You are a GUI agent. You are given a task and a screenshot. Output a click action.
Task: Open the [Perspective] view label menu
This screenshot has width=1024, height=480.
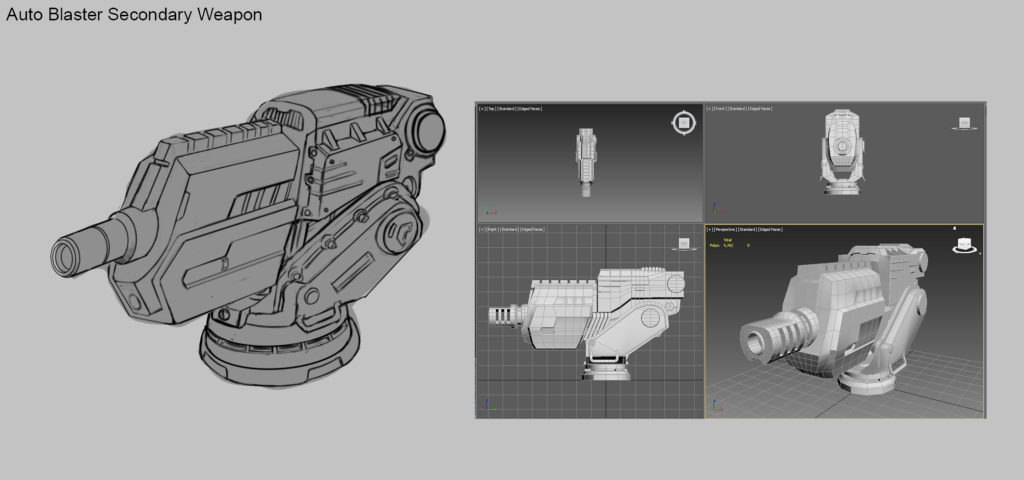click(x=725, y=229)
